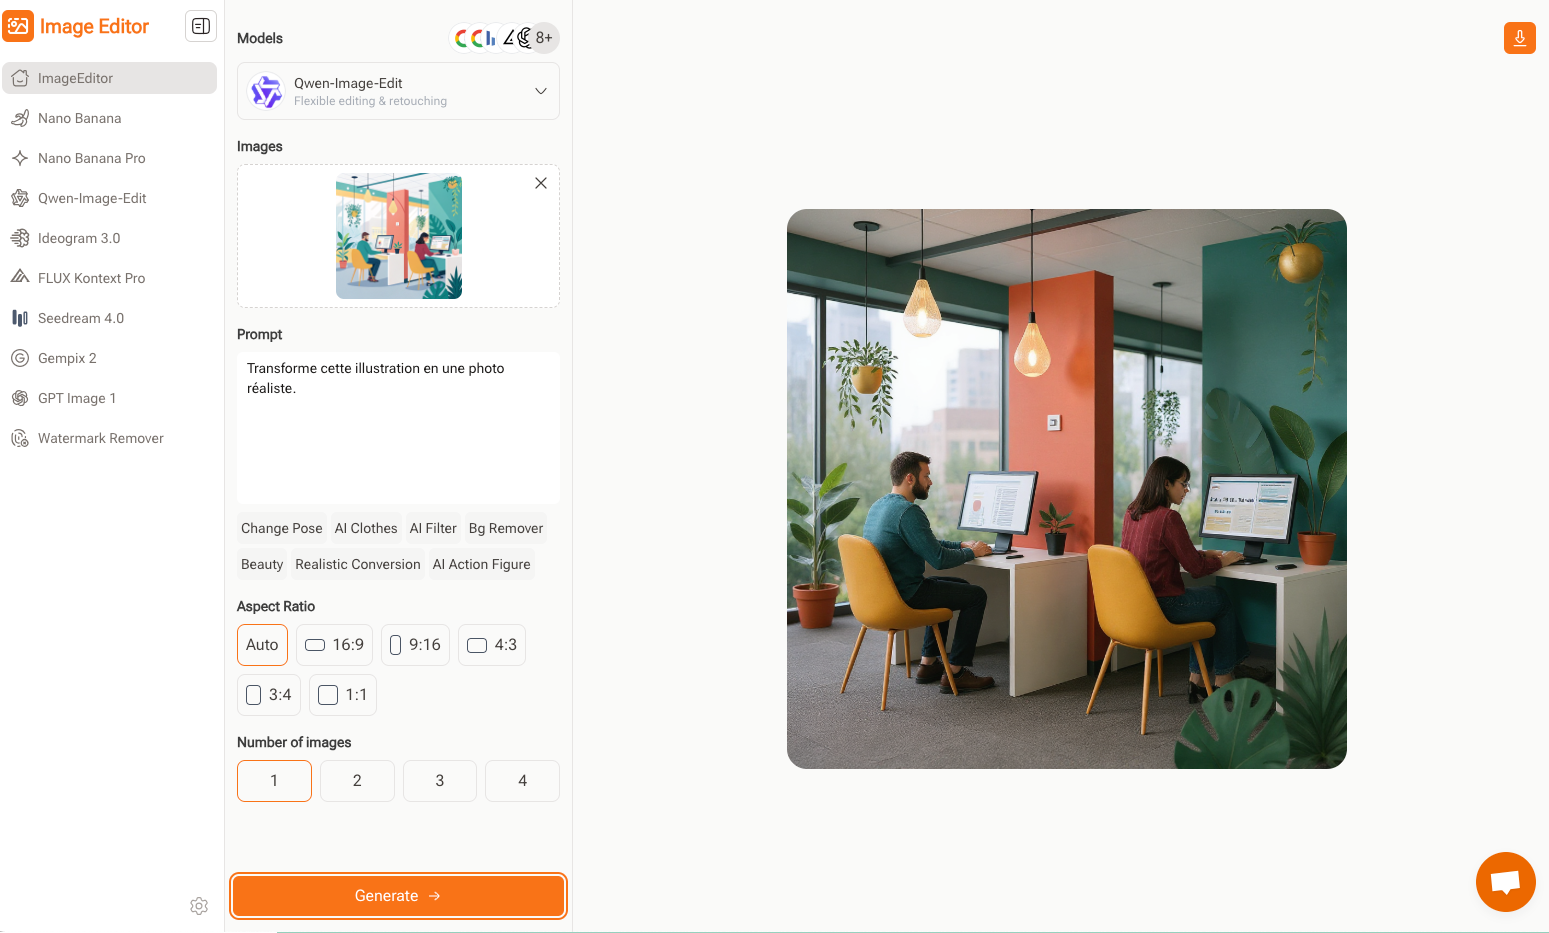Click into the Prompt text field
Screen dimensions: 1549x933
tap(398, 428)
